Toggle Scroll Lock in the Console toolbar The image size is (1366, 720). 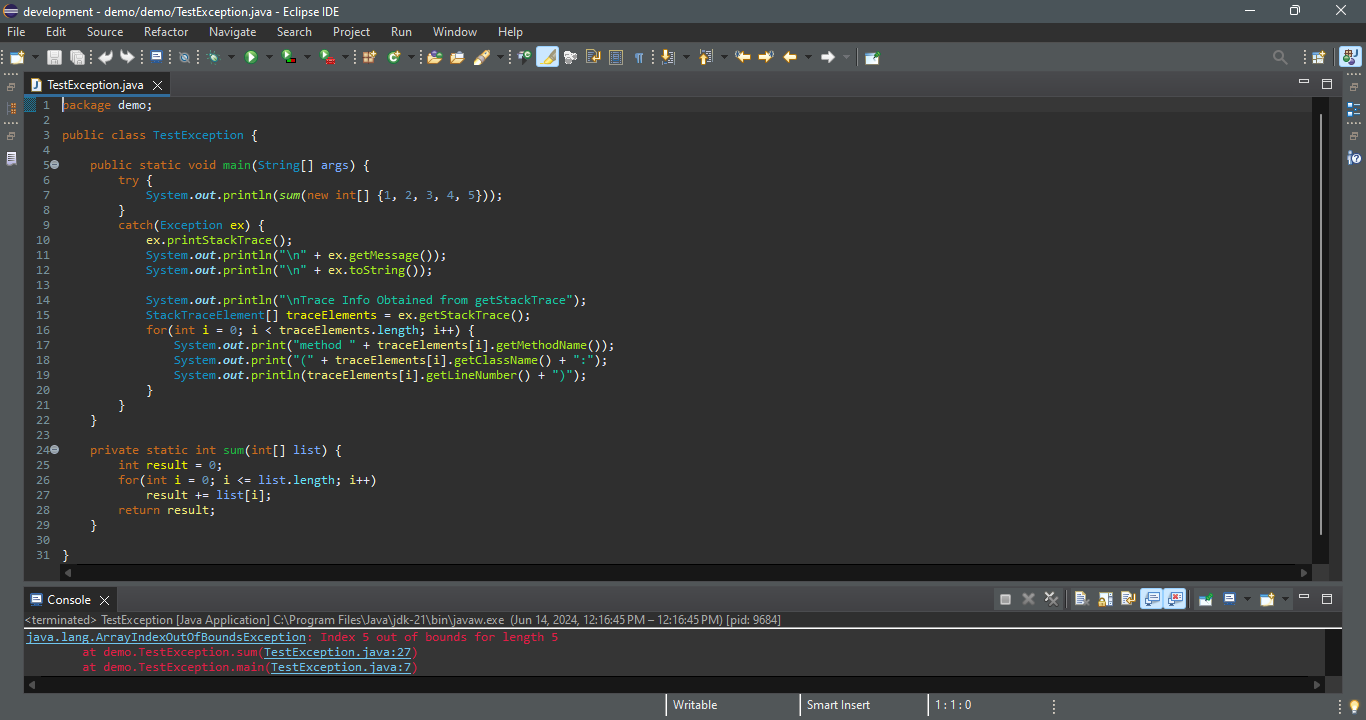click(1105, 599)
